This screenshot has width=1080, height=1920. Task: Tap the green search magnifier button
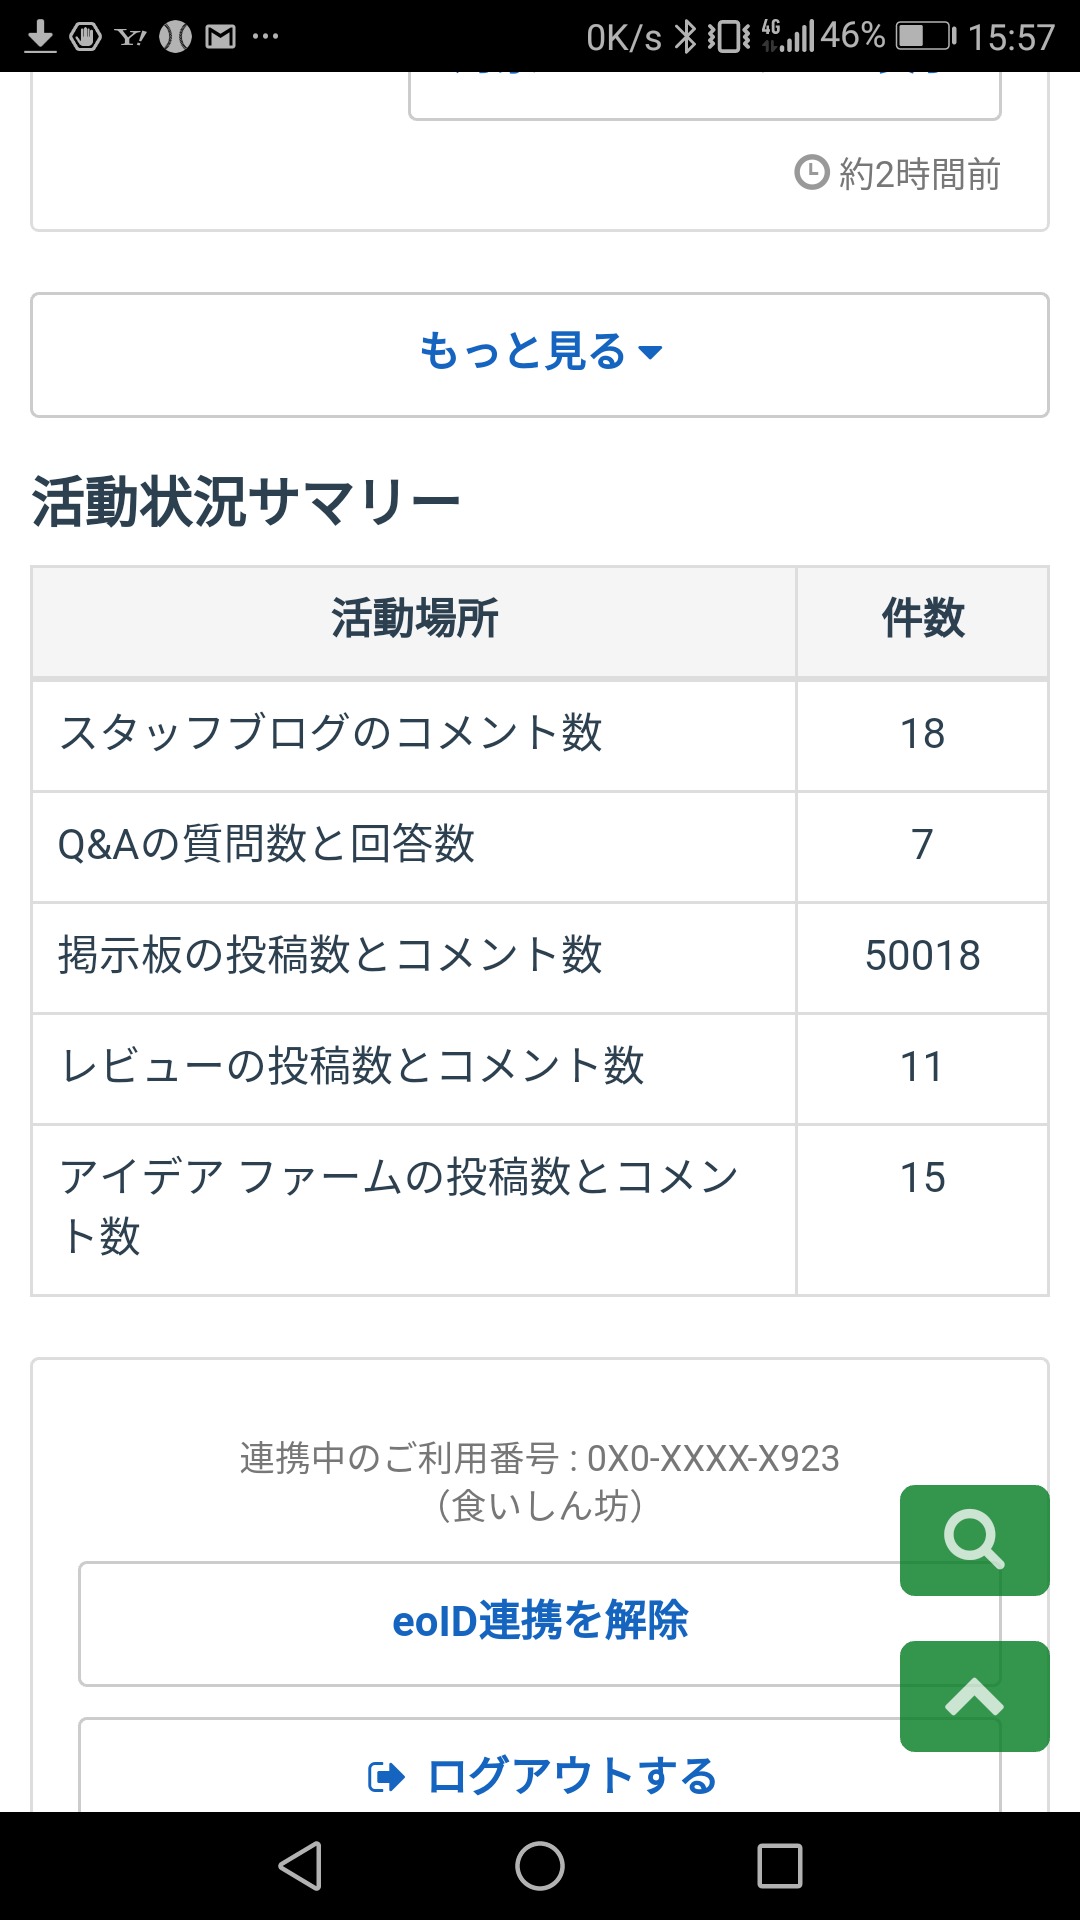pos(974,1540)
